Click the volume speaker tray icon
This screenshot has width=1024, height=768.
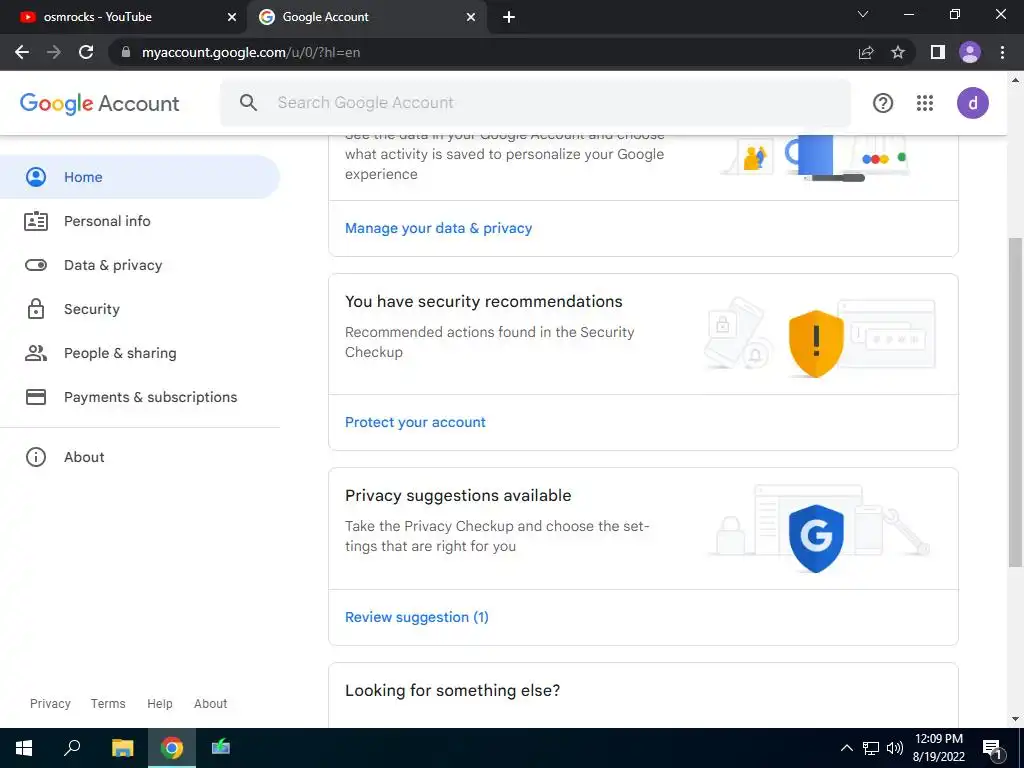coord(895,748)
